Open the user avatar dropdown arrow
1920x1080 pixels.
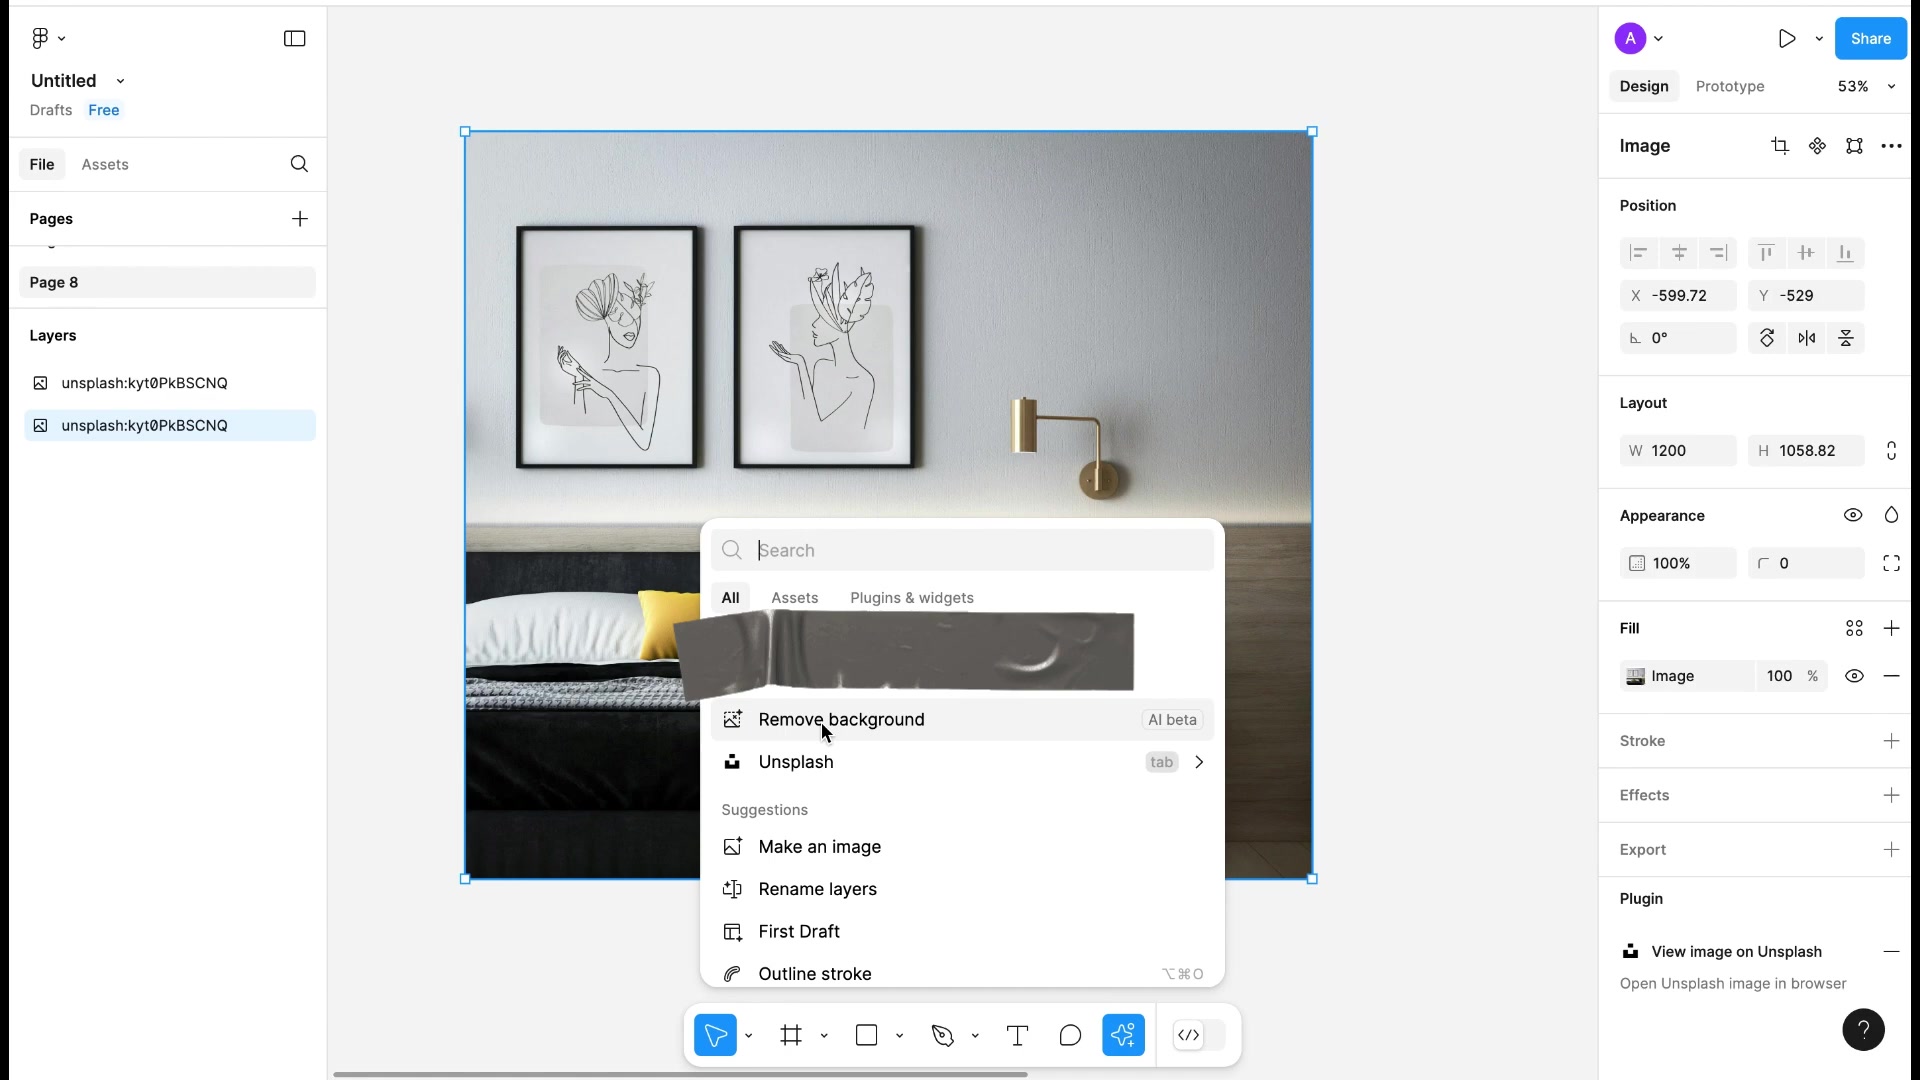[1659, 38]
